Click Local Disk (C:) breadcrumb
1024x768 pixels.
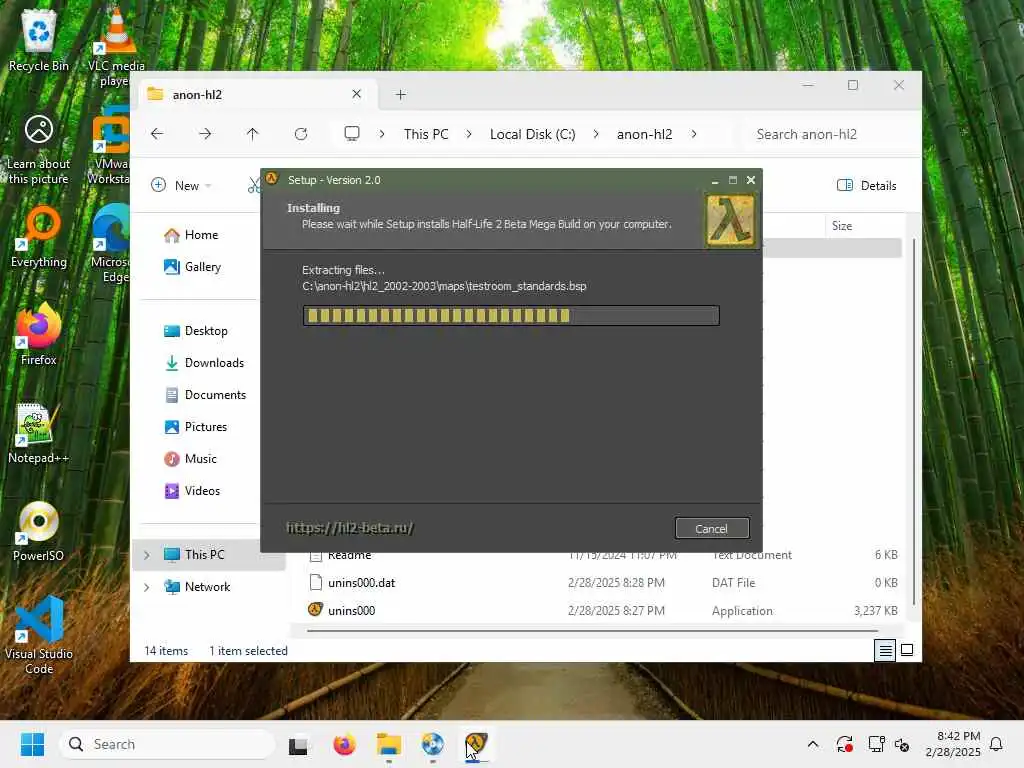pos(532,134)
